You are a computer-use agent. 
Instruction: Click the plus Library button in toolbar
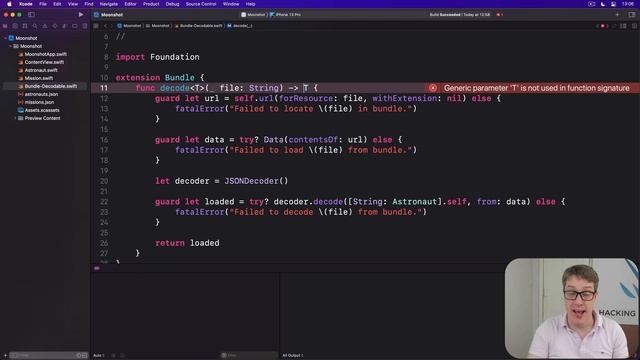[617, 15]
